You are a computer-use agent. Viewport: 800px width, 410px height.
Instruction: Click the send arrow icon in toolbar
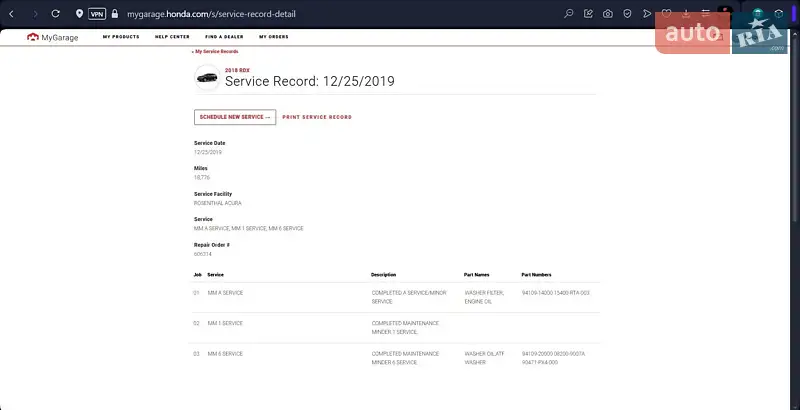647,14
